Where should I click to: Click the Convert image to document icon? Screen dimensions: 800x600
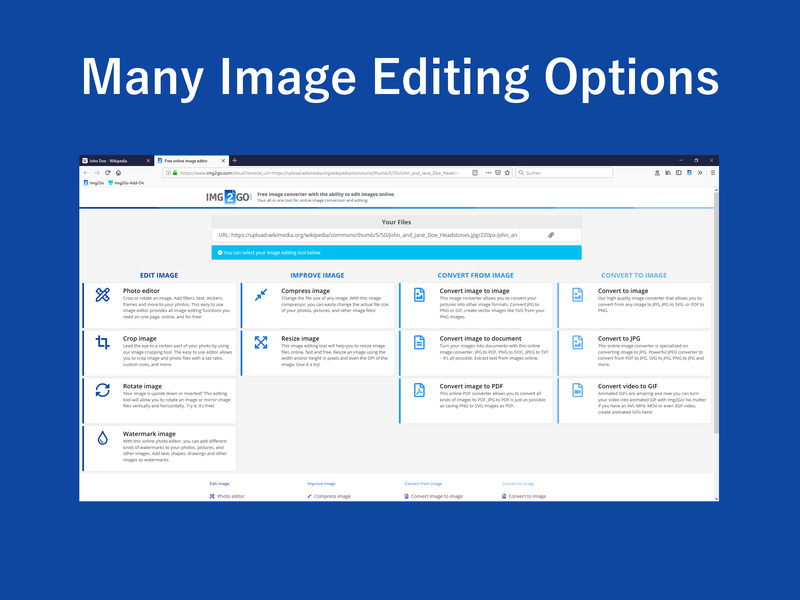pyautogui.click(x=419, y=342)
